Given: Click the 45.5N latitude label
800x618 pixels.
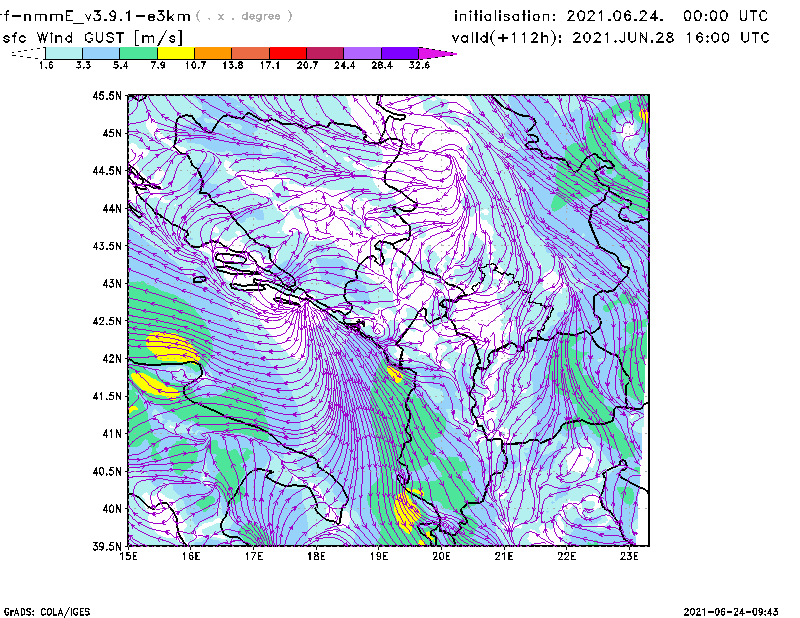Looking at the screenshot, I should [107, 95].
